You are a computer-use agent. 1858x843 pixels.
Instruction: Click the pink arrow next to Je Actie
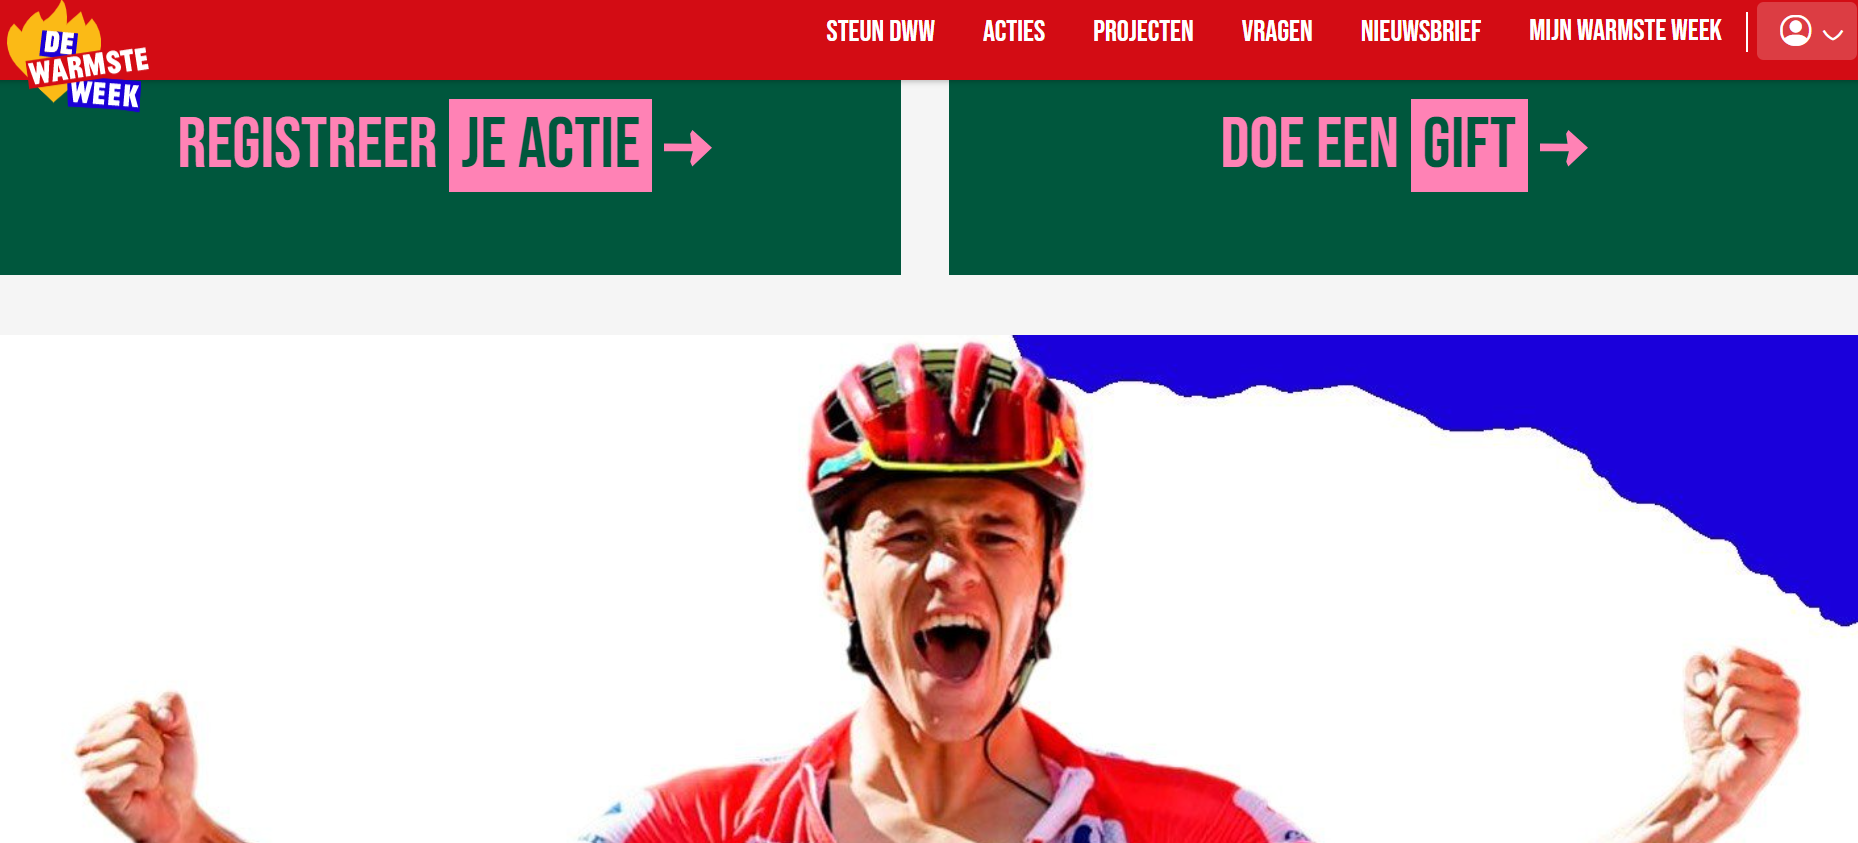tap(688, 148)
